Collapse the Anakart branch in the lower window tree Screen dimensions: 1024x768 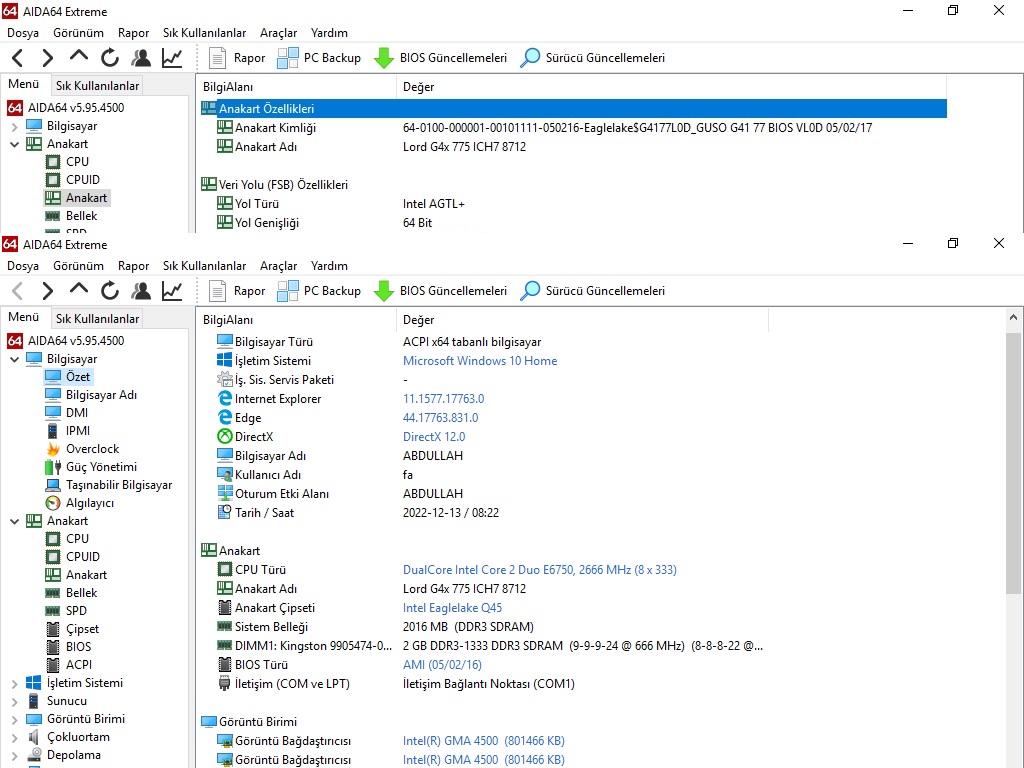(14, 521)
